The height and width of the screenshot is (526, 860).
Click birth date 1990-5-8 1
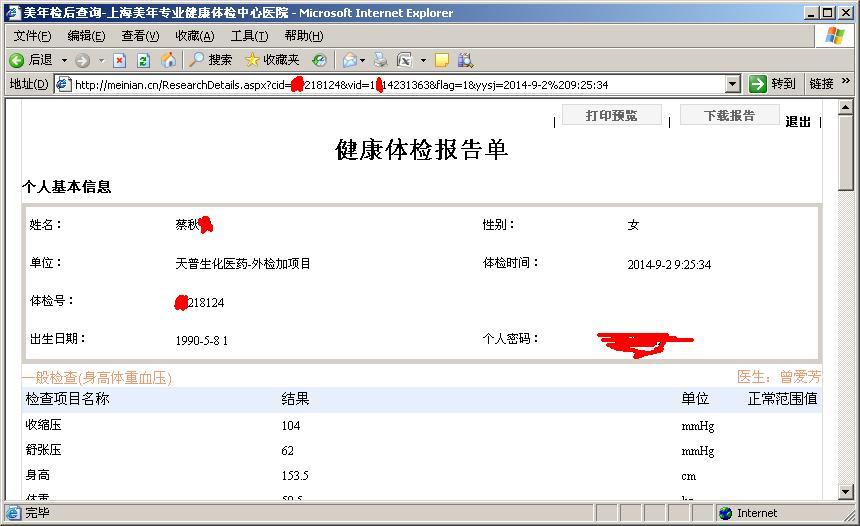[x=202, y=340]
